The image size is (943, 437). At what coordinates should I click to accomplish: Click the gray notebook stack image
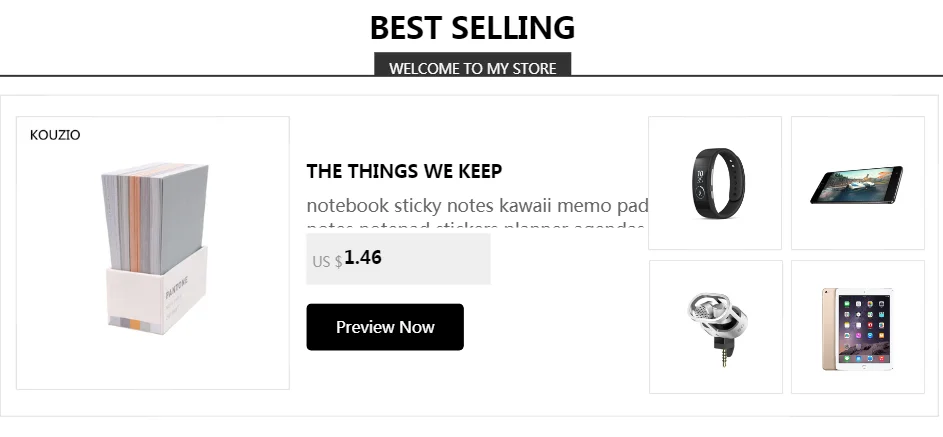pos(155,248)
